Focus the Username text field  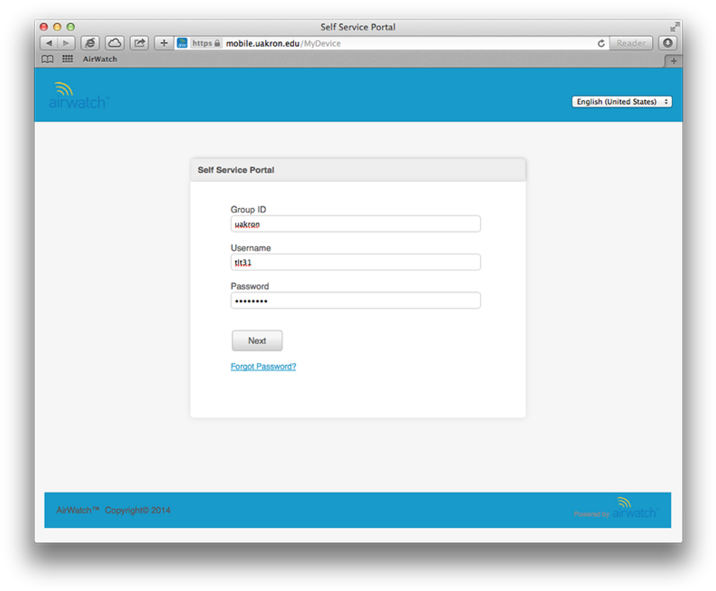point(355,263)
